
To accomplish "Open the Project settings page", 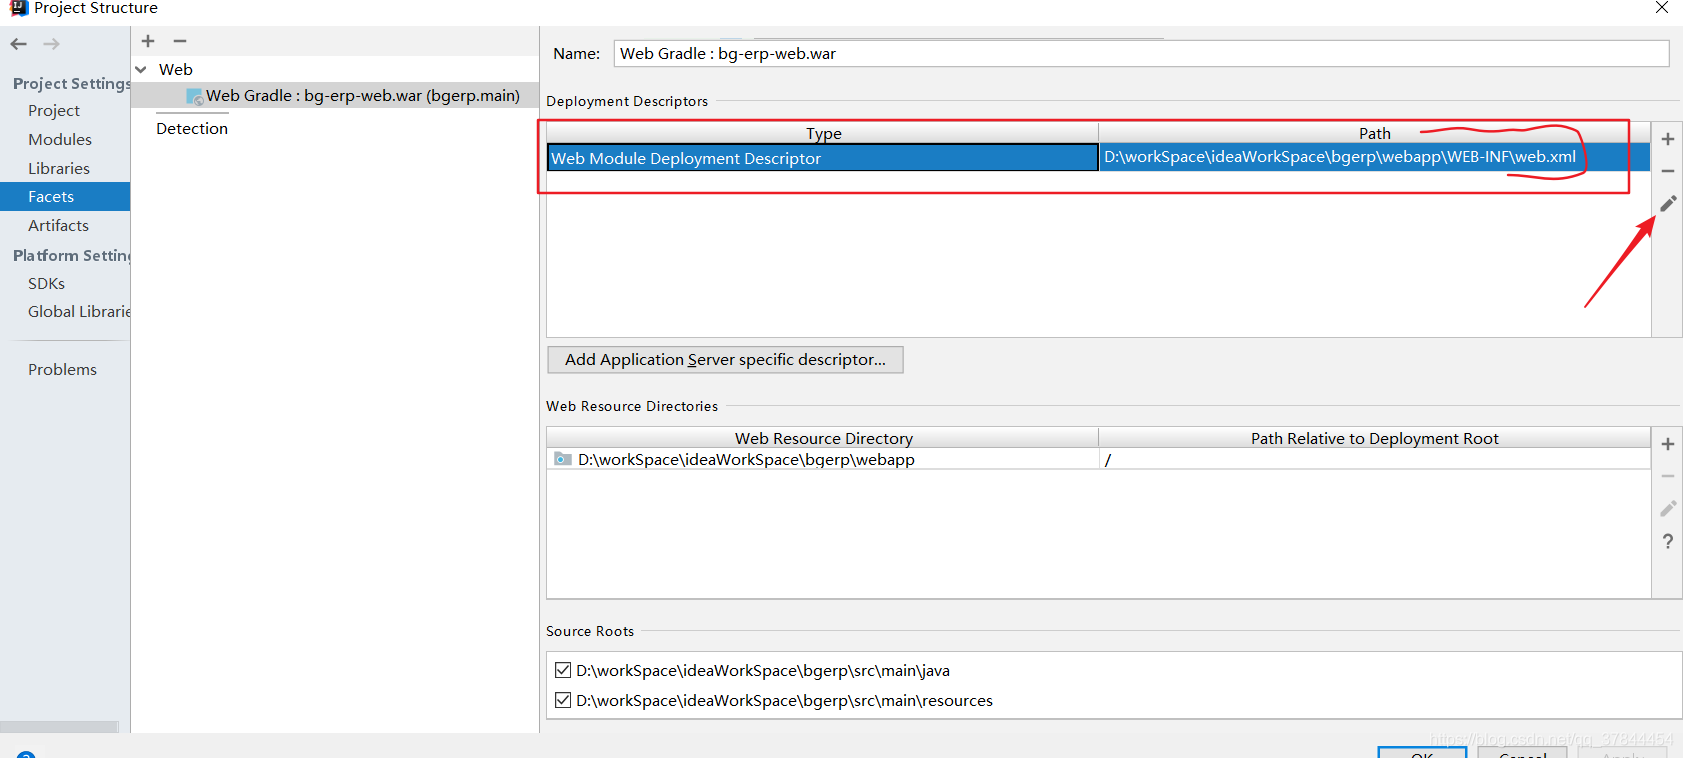I will click(x=54, y=111).
